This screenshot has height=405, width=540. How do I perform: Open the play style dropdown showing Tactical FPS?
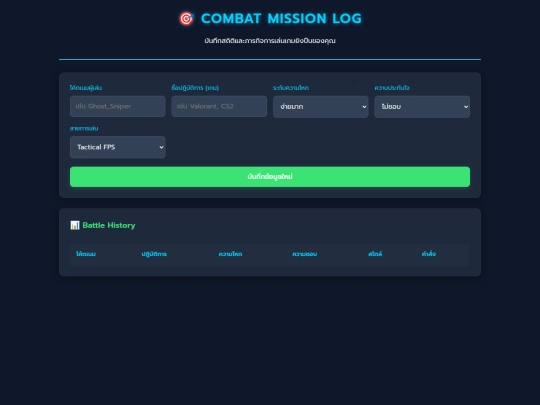[117, 147]
